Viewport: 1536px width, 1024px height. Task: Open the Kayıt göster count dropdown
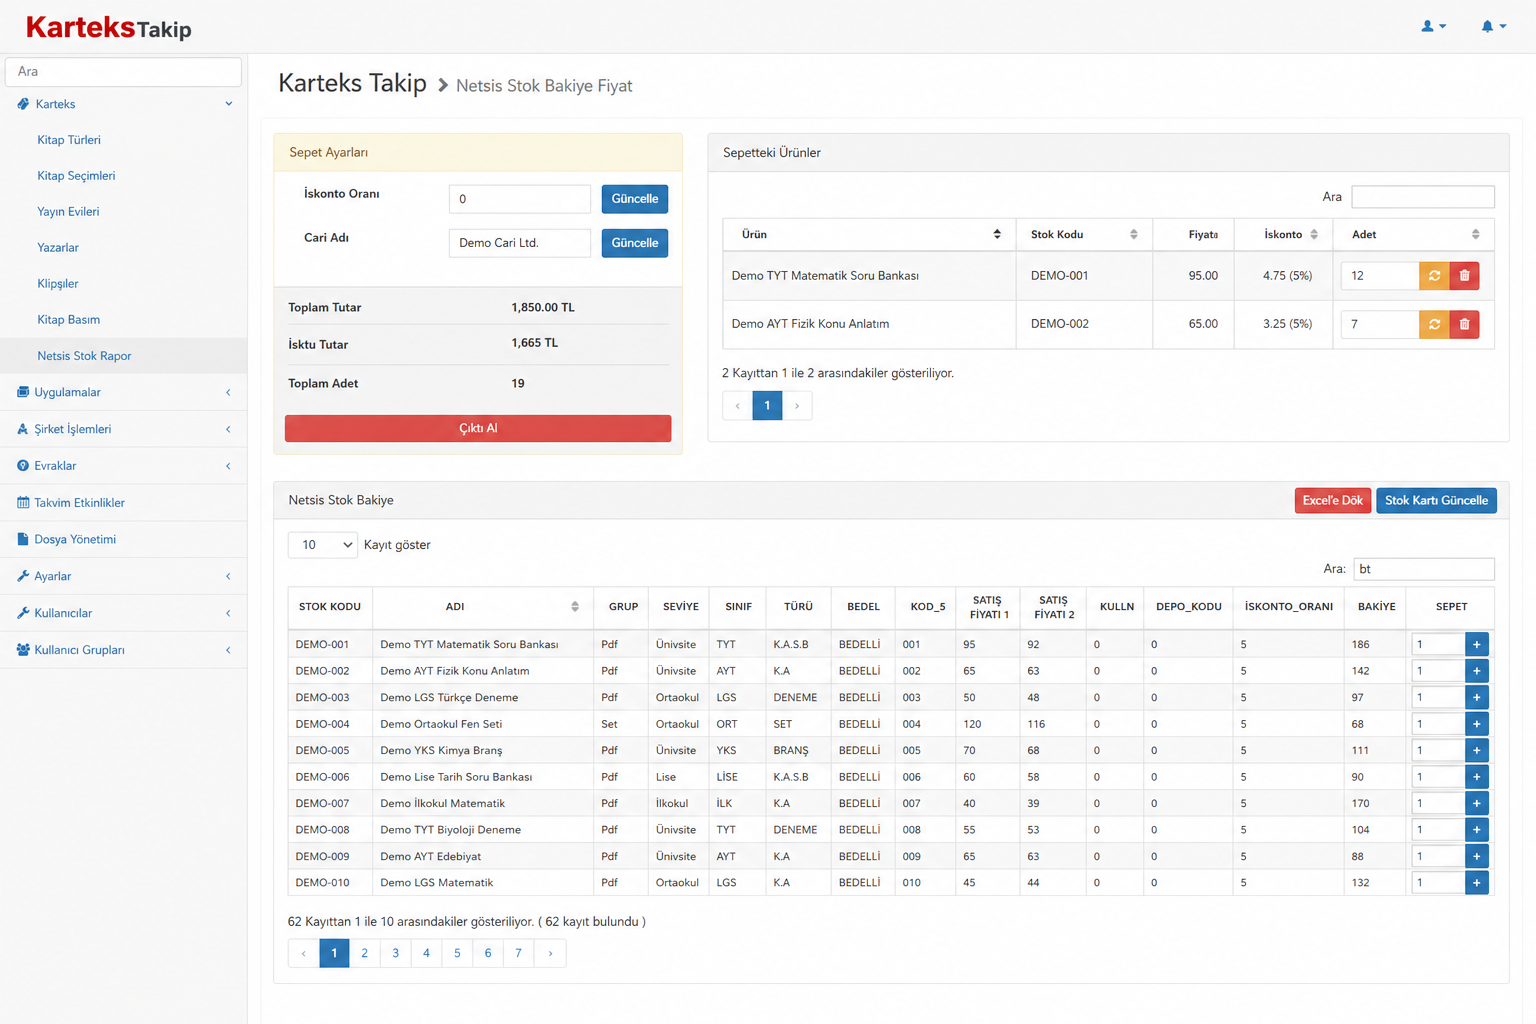[x=323, y=545]
